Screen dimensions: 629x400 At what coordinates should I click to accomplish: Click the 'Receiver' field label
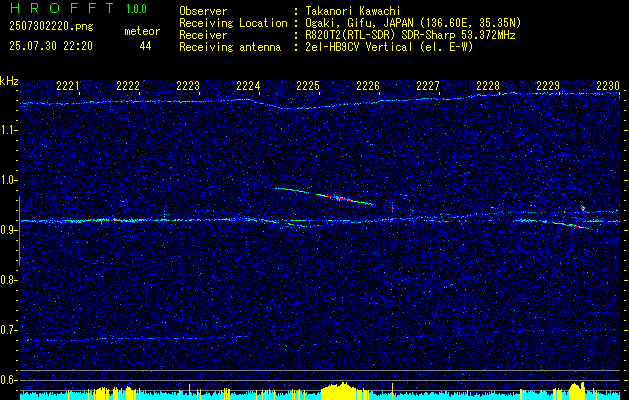(203, 35)
